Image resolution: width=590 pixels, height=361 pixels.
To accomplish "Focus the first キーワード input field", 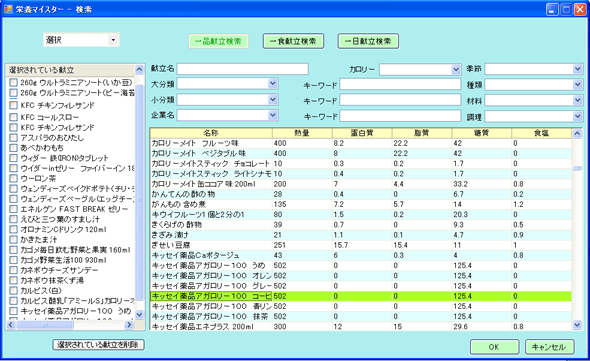I will point(400,84).
